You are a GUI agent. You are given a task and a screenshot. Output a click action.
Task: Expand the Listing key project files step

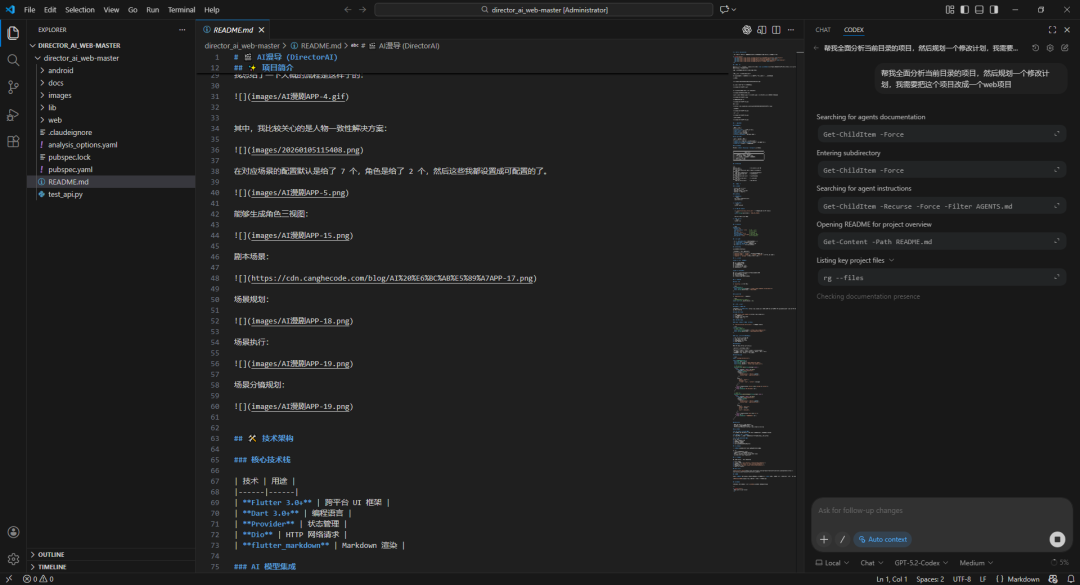point(855,260)
